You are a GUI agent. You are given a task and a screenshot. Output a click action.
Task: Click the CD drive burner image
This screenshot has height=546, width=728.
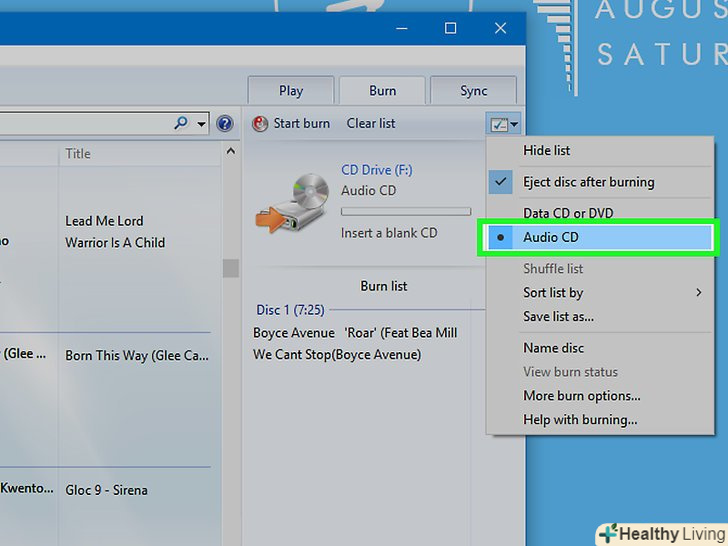click(x=292, y=202)
